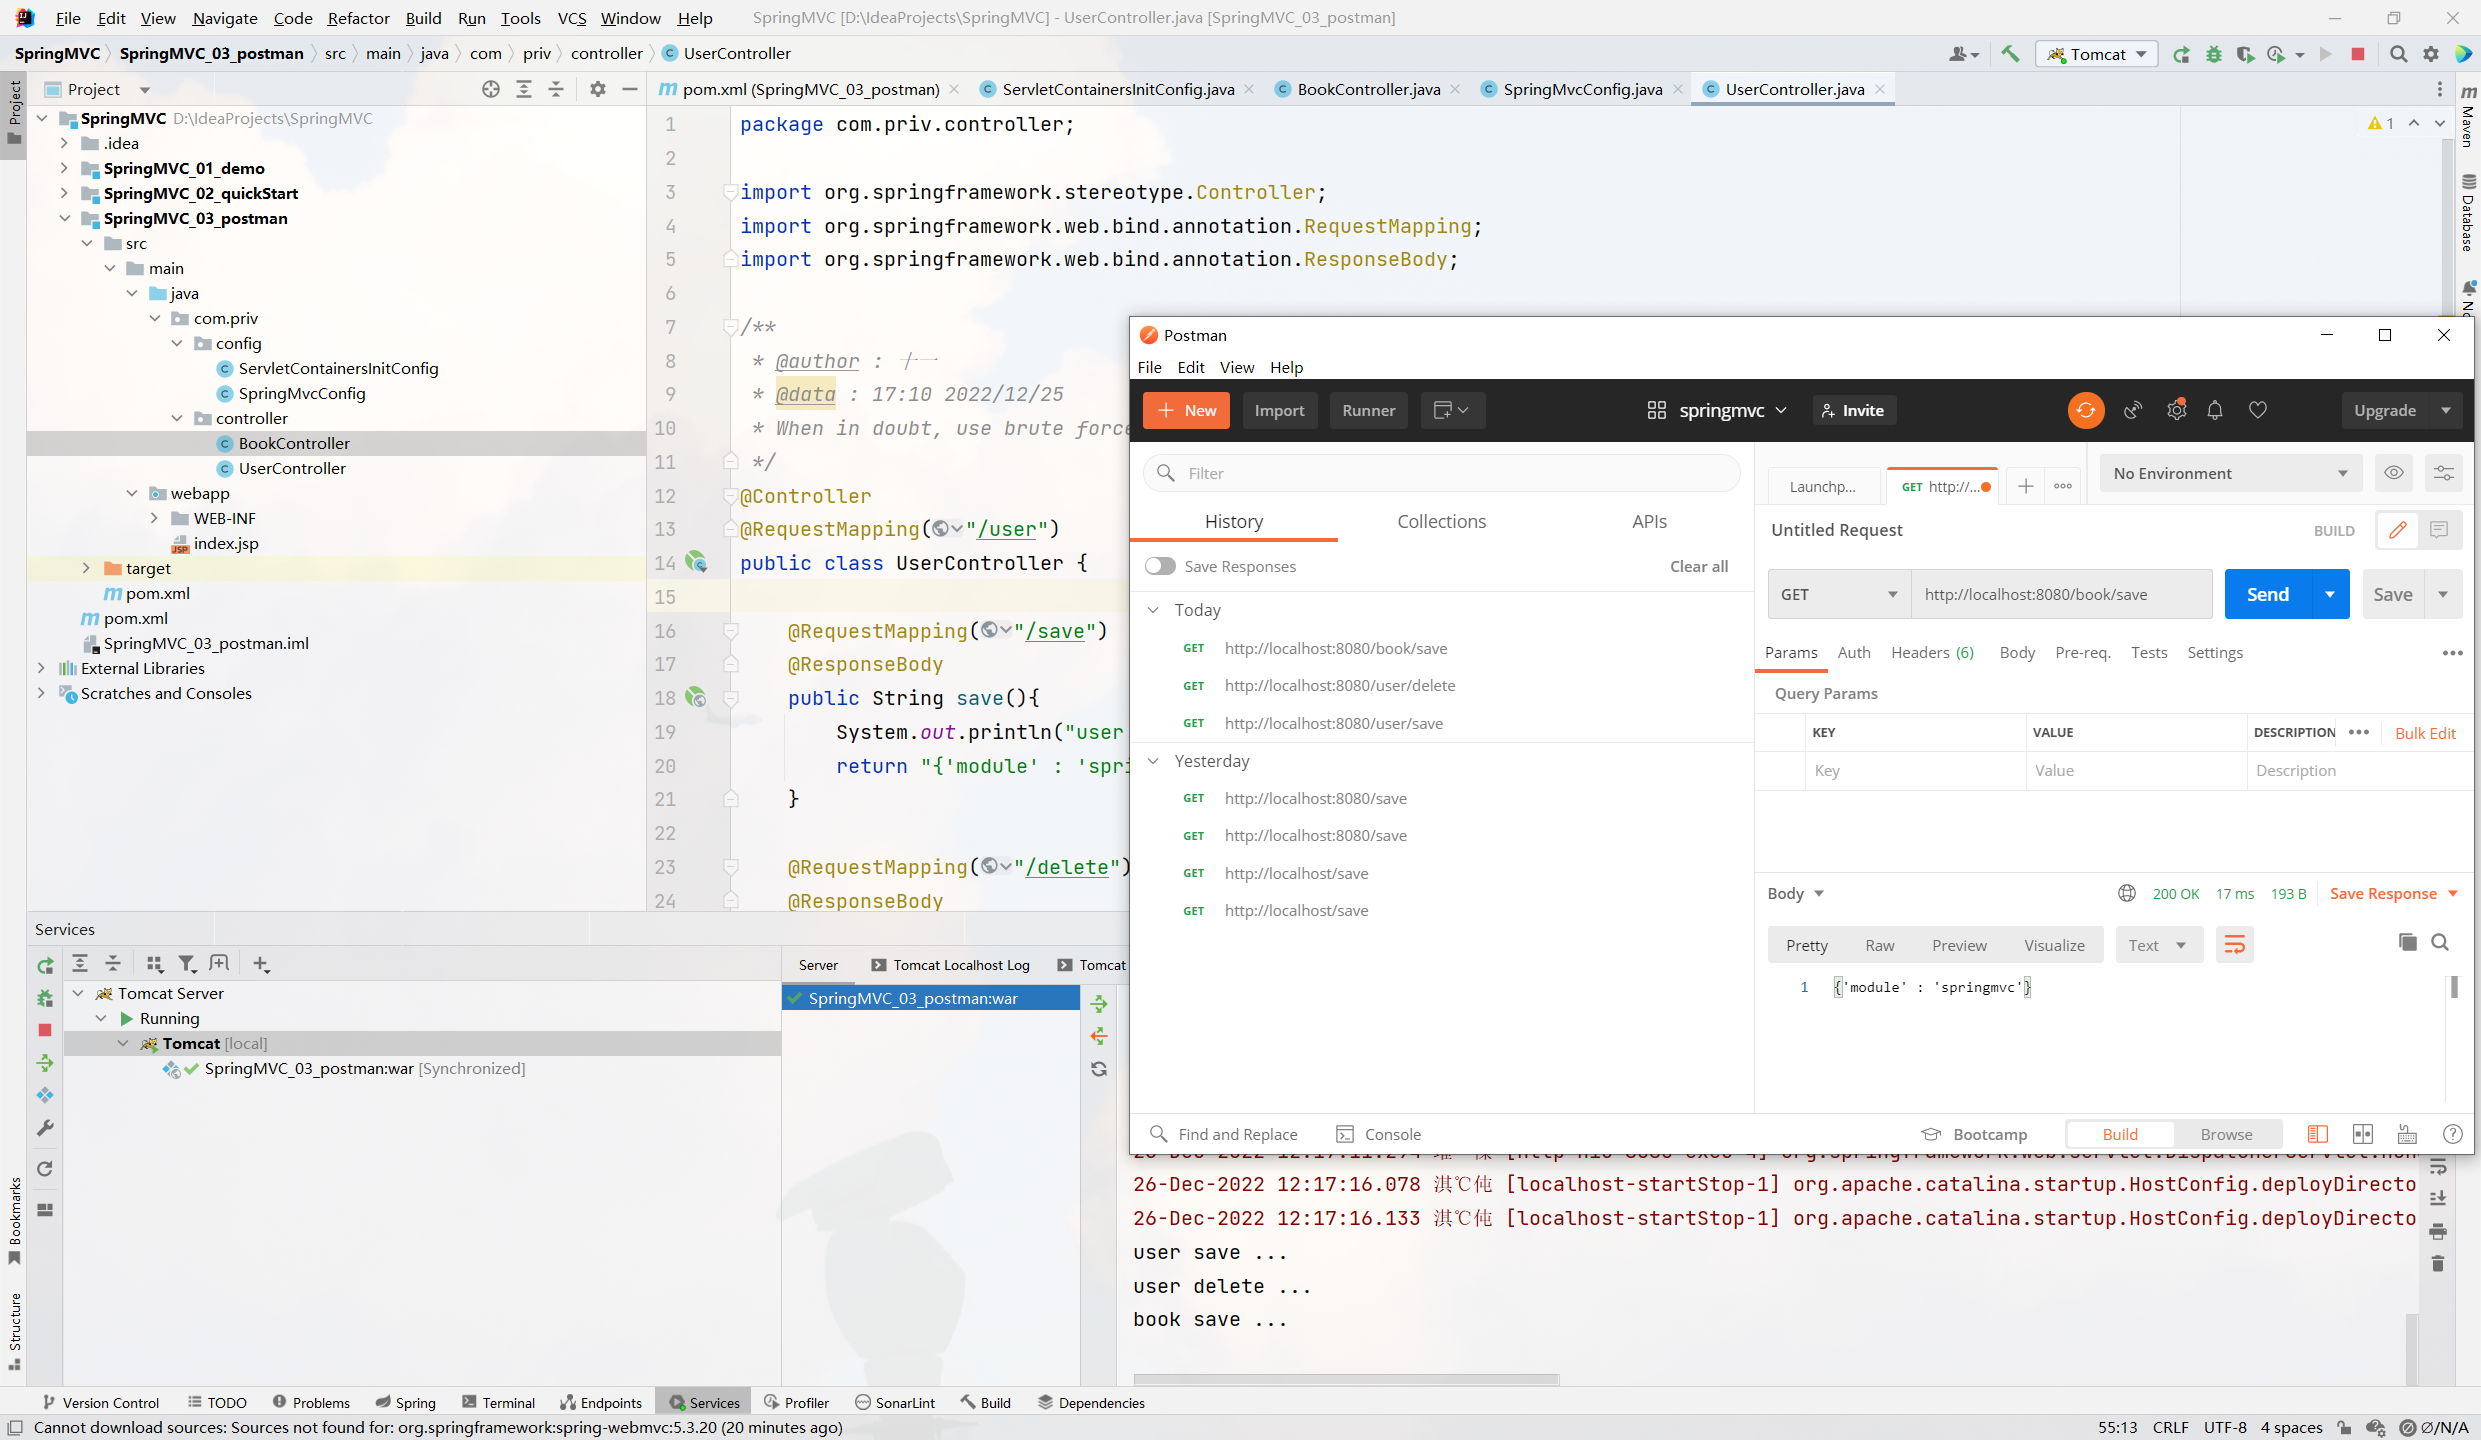
Task: Toggle the Save Responses switch
Action: click(1160, 566)
